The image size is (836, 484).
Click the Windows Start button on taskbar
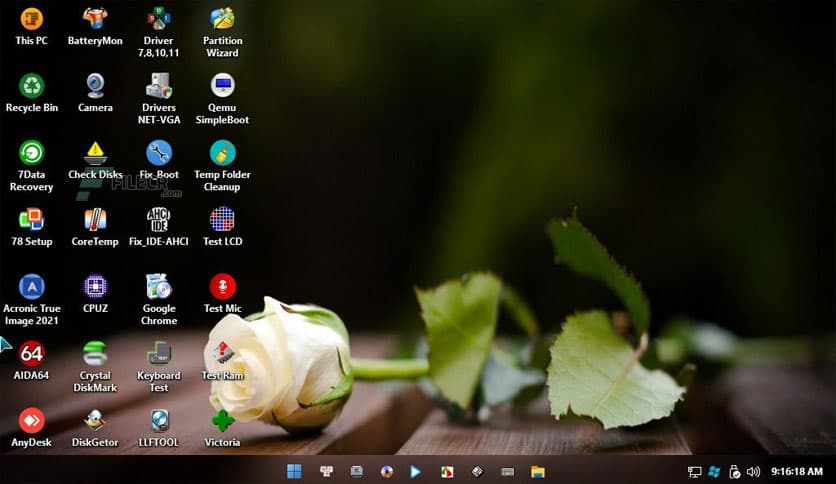(294, 471)
